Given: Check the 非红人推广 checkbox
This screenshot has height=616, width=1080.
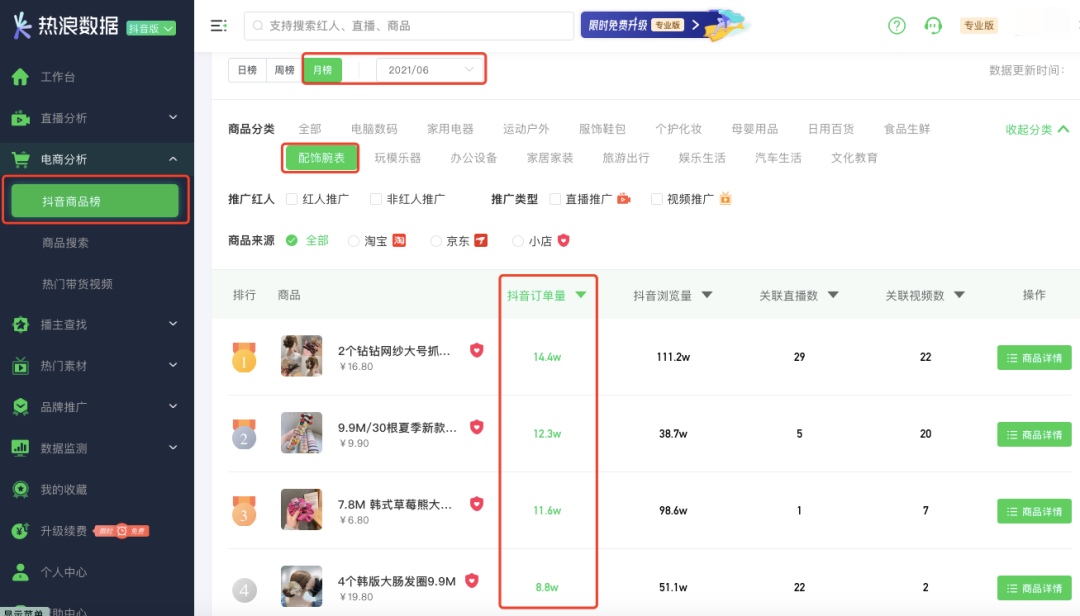Looking at the screenshot, I should tap(375, 199).
